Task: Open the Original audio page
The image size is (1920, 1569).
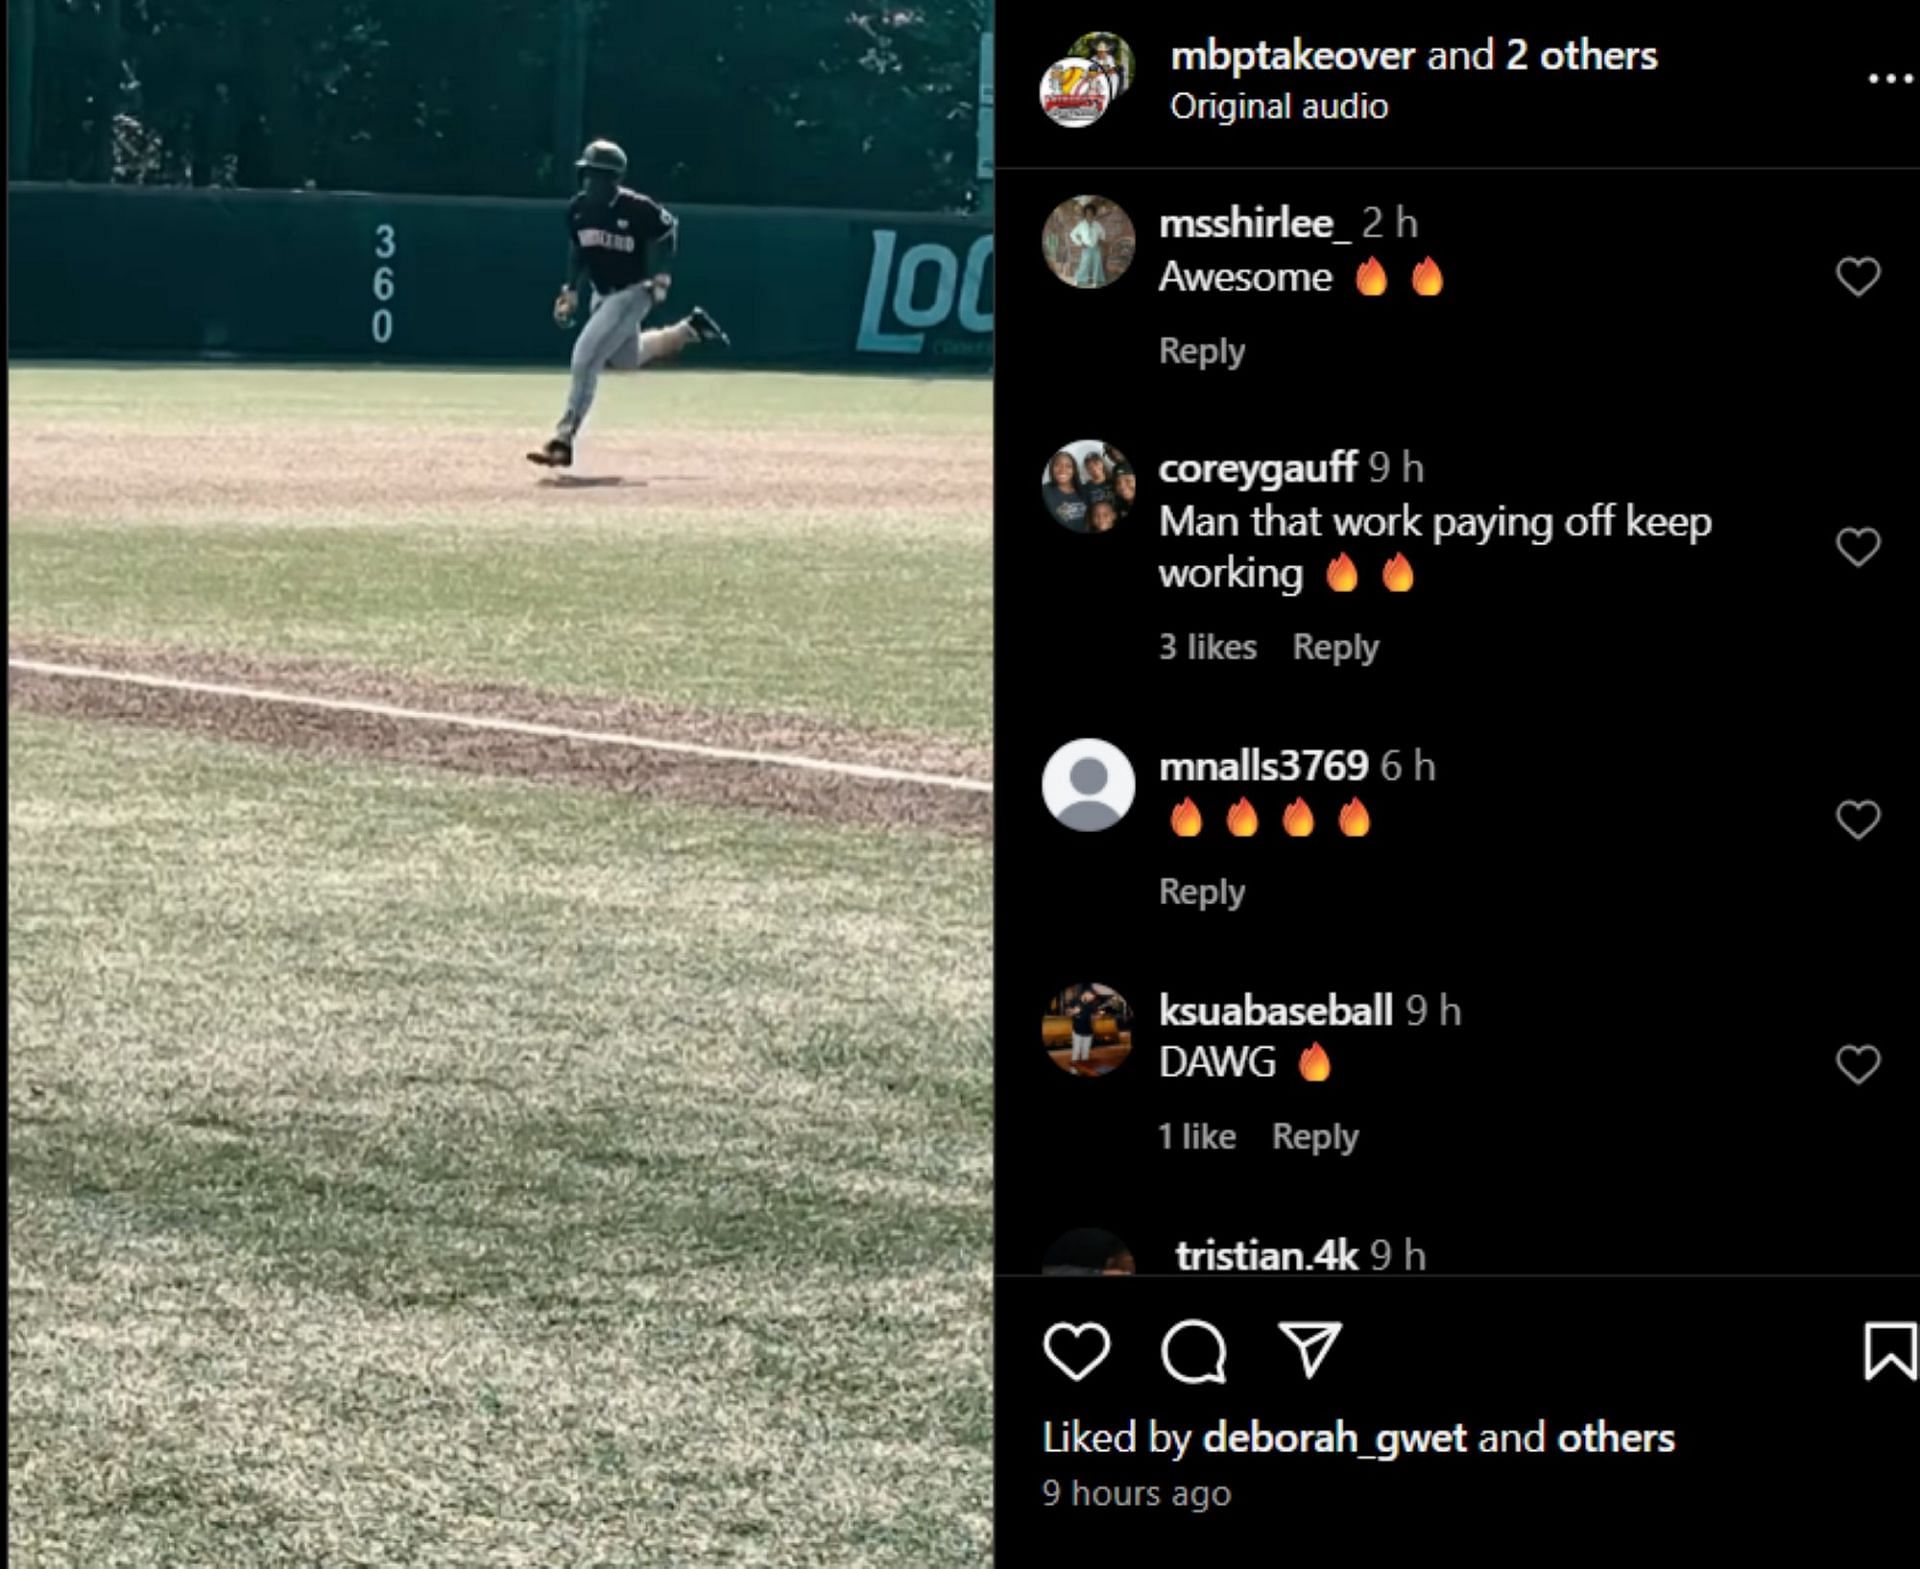Action: [1279, 107]
